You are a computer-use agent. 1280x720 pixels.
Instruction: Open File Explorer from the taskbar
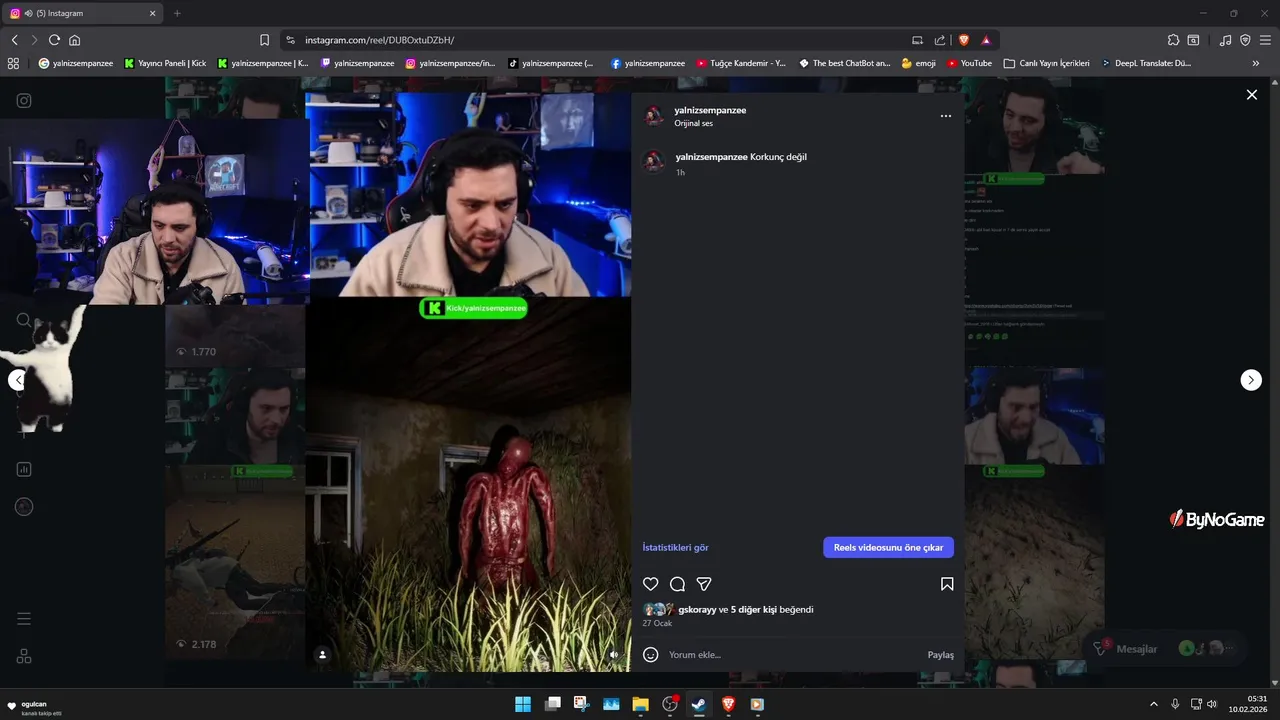point(640,704)
